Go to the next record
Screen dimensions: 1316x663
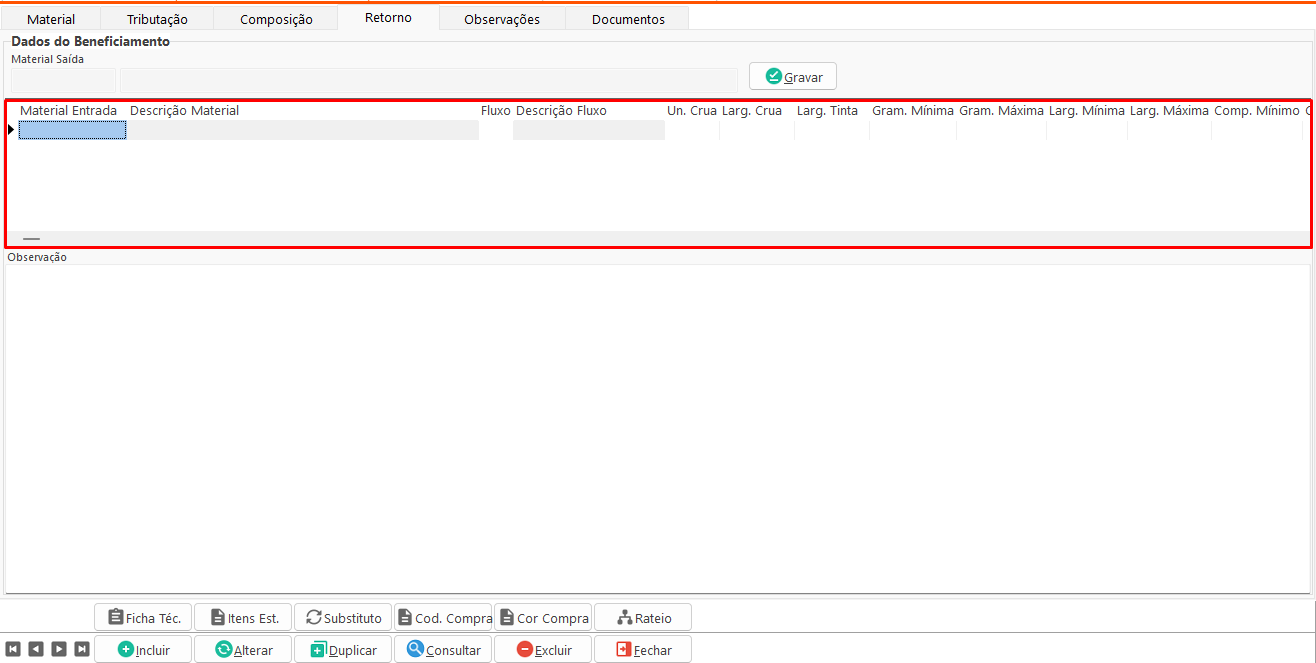(59, 649)
